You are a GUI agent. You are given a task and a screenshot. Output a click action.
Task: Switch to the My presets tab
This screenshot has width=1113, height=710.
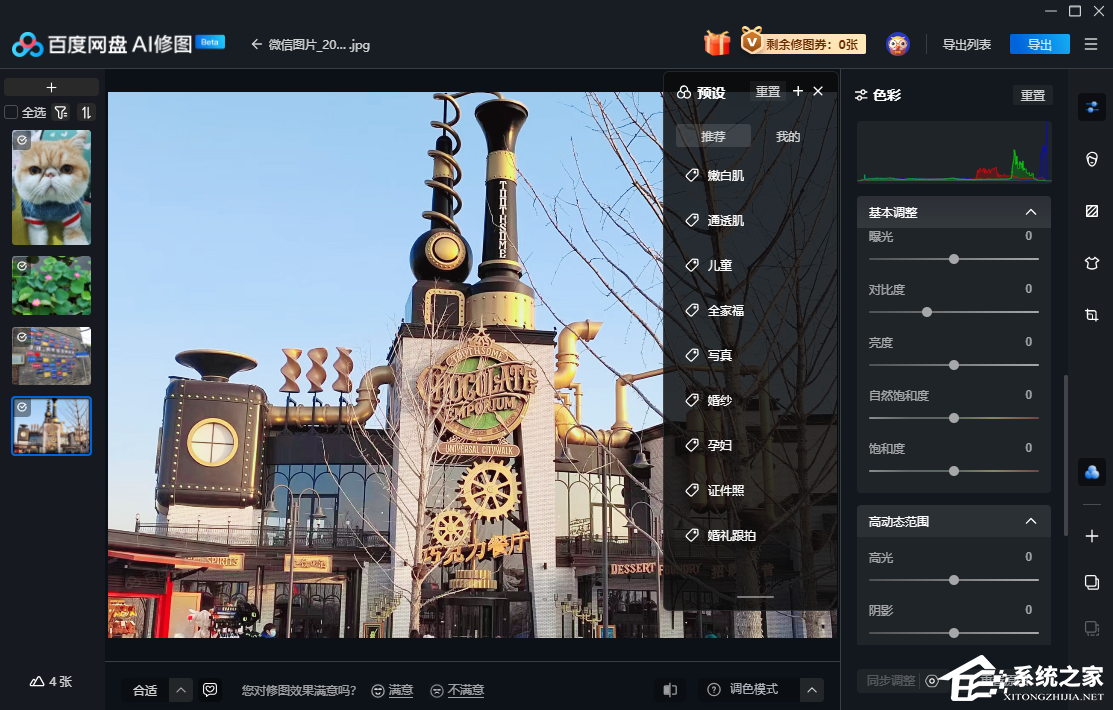click(x=788, y=136)
